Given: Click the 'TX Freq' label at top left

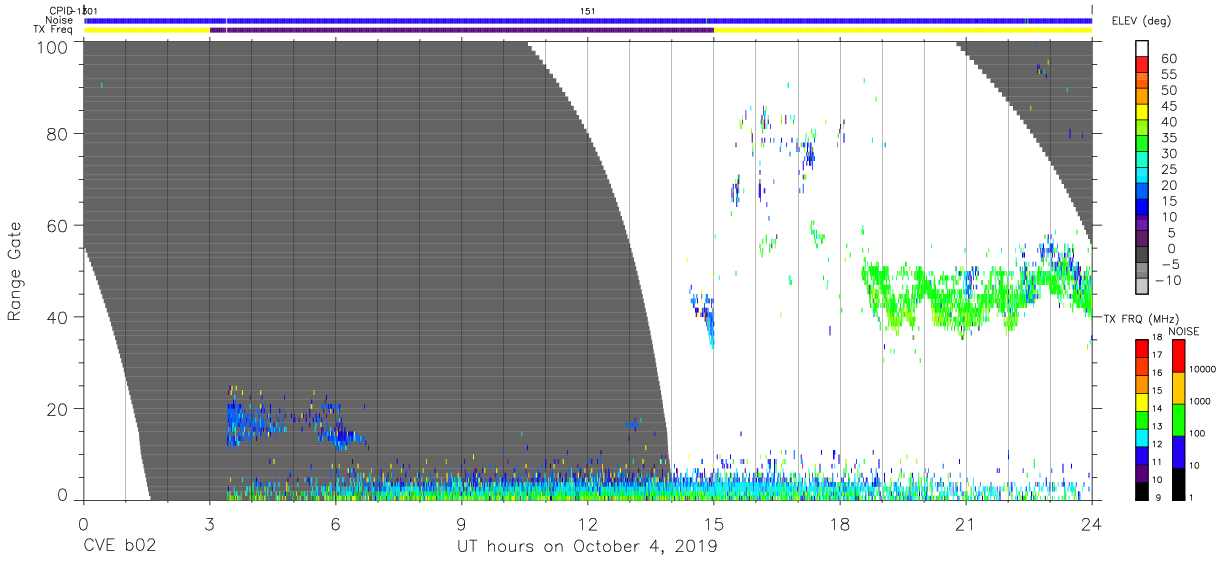Looking at the screenshot, I should (54, 30).
